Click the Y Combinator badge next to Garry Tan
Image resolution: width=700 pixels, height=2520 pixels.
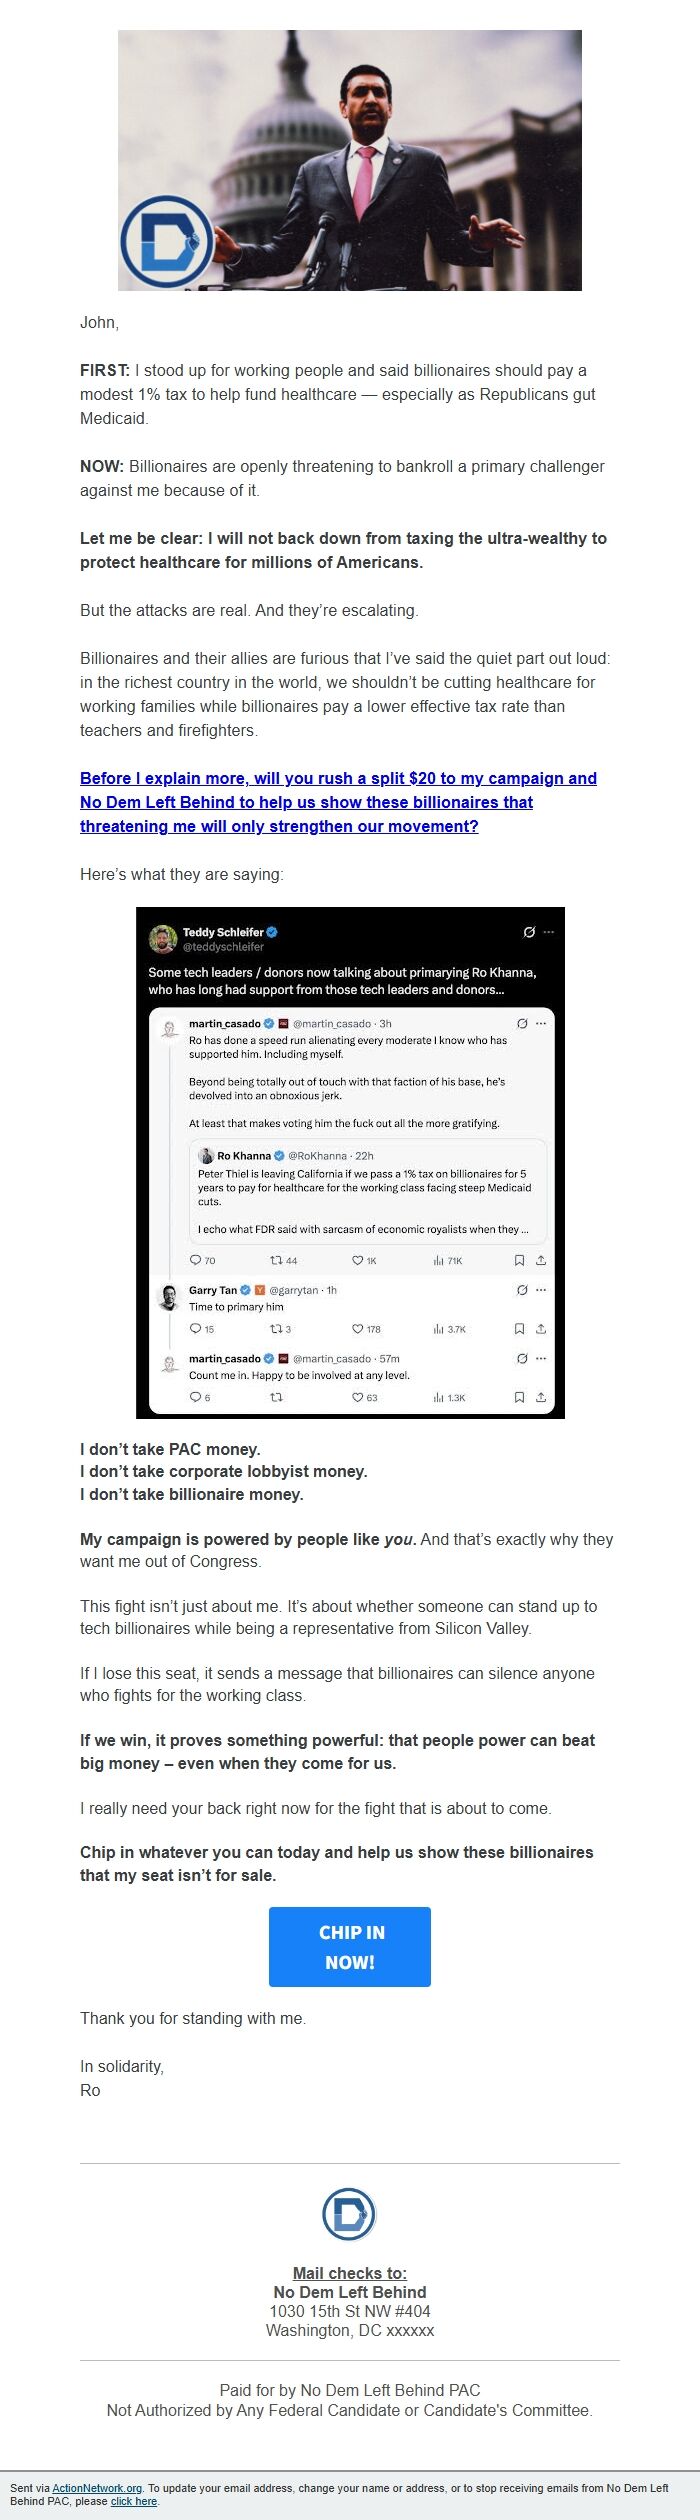tap(259, 1289)
